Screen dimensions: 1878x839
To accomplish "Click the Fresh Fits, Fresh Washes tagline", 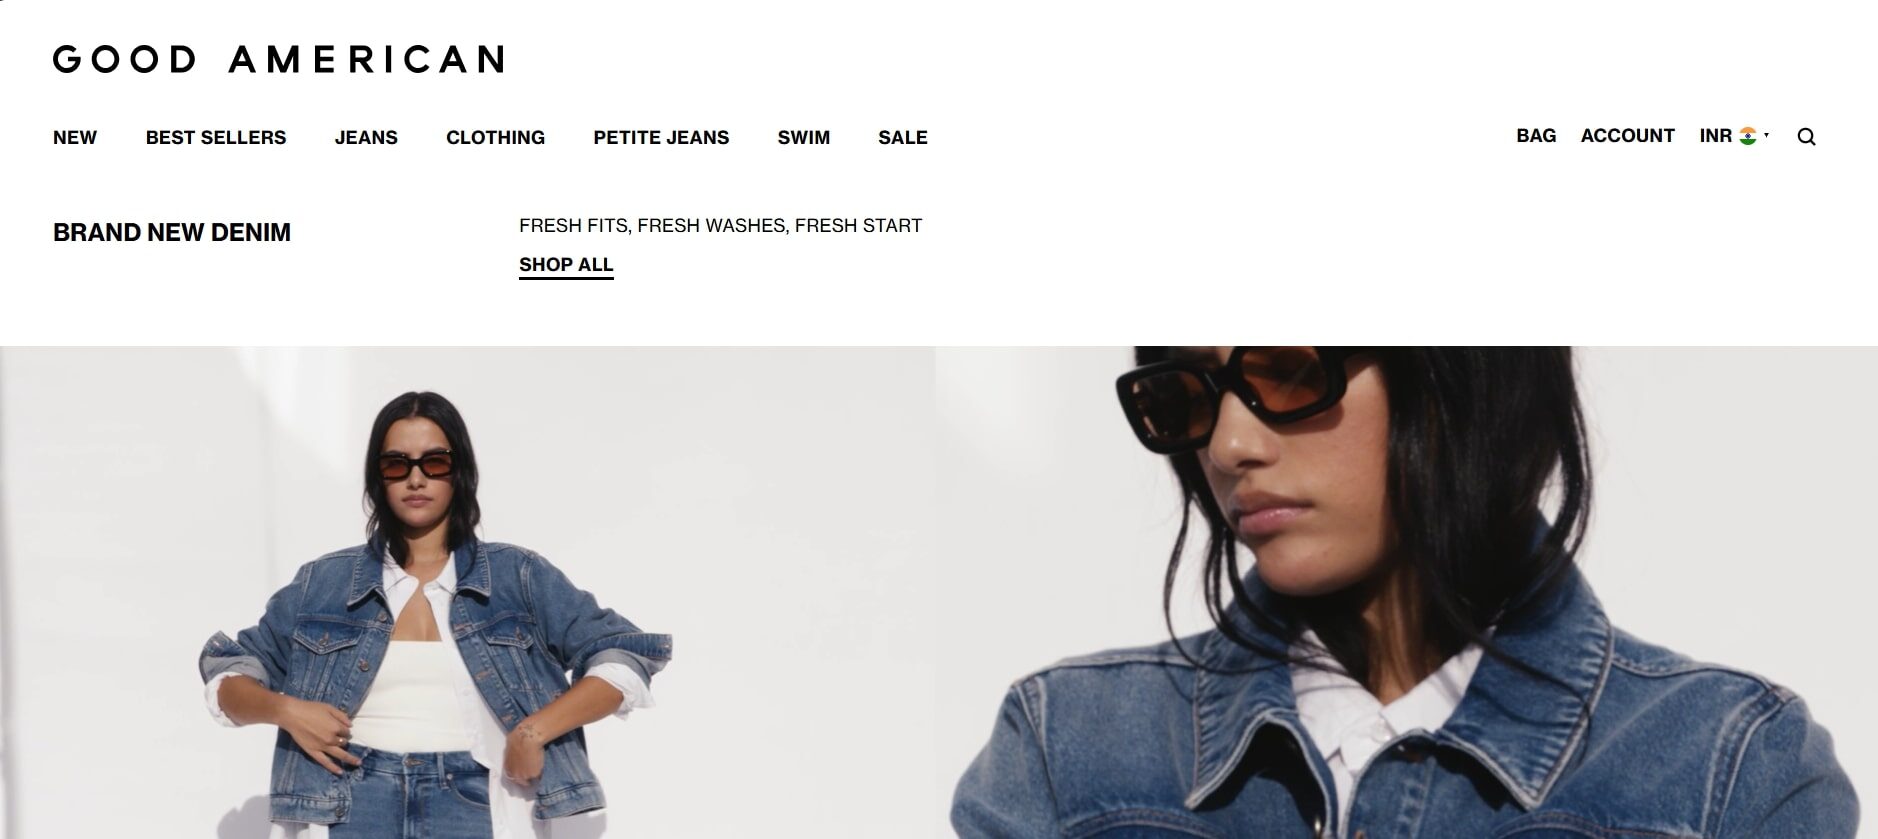I will pyautogui.click(x=720, y=226).
